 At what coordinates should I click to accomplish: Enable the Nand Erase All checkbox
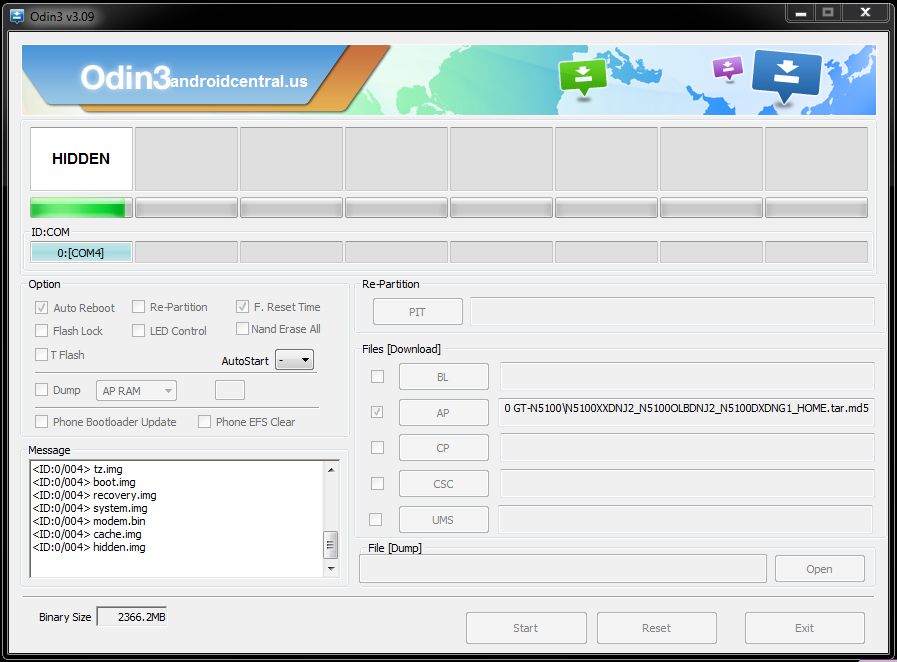coord(242,329)
